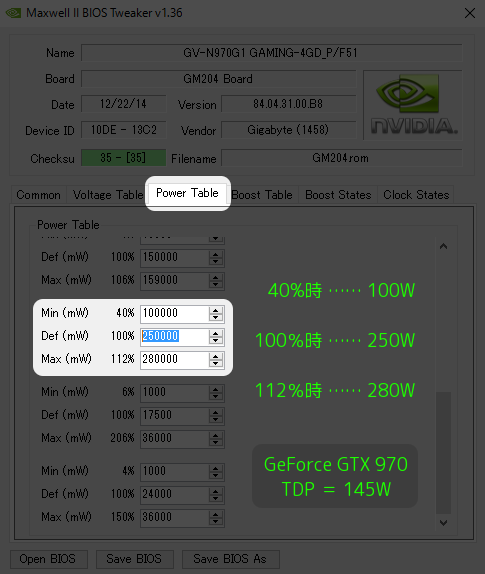Open the Clock States tab

click(416, 195)
